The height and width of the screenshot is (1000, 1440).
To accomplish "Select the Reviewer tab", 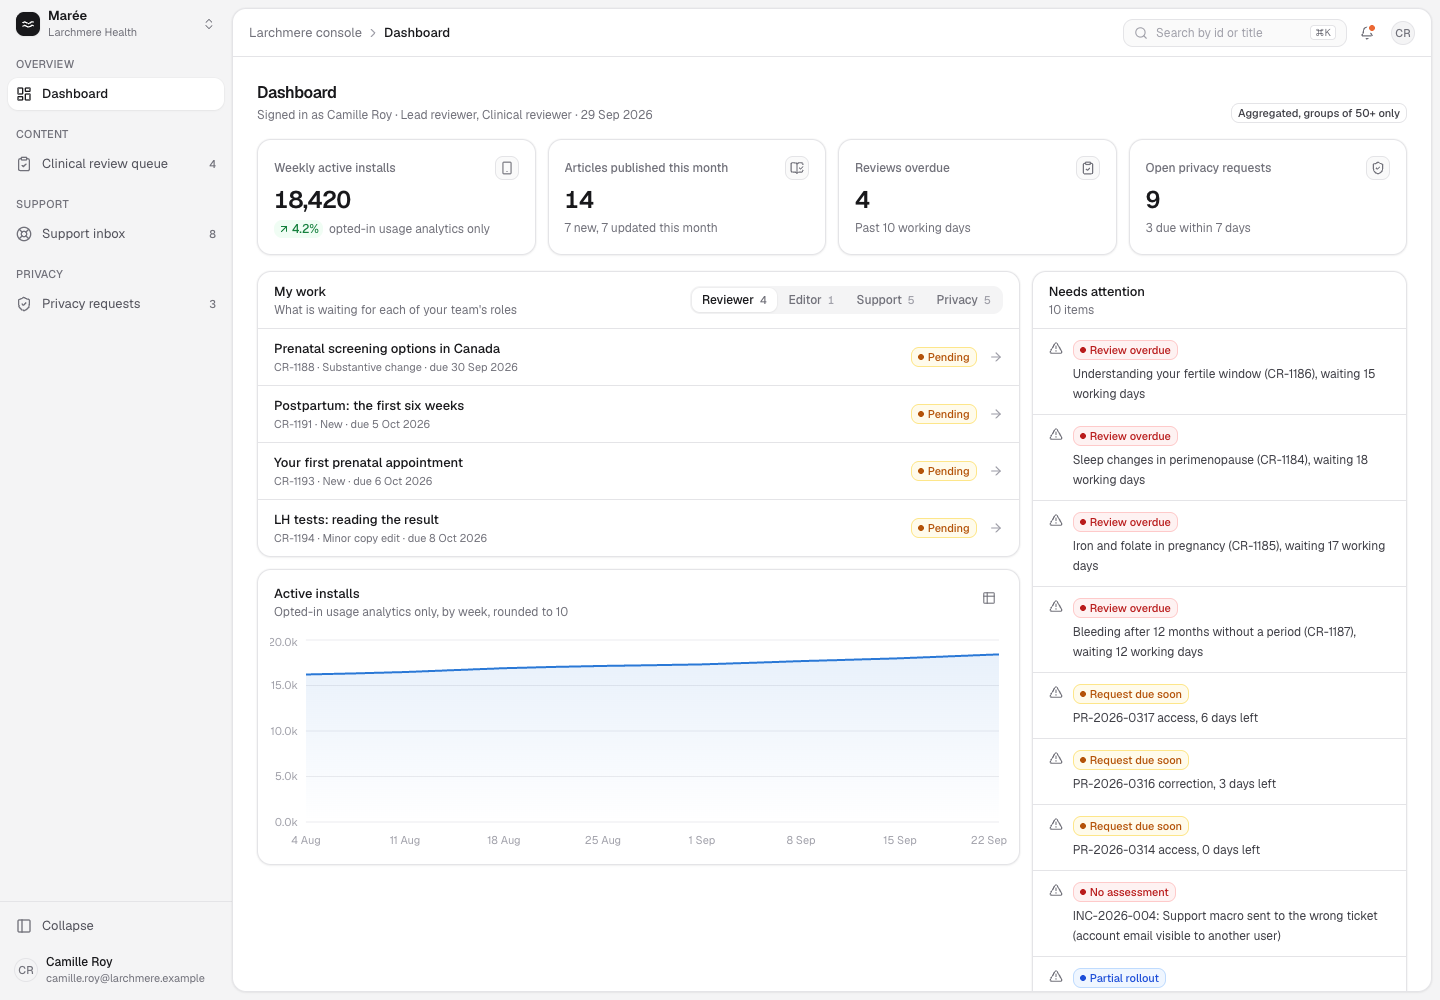I will click(734, 300).
